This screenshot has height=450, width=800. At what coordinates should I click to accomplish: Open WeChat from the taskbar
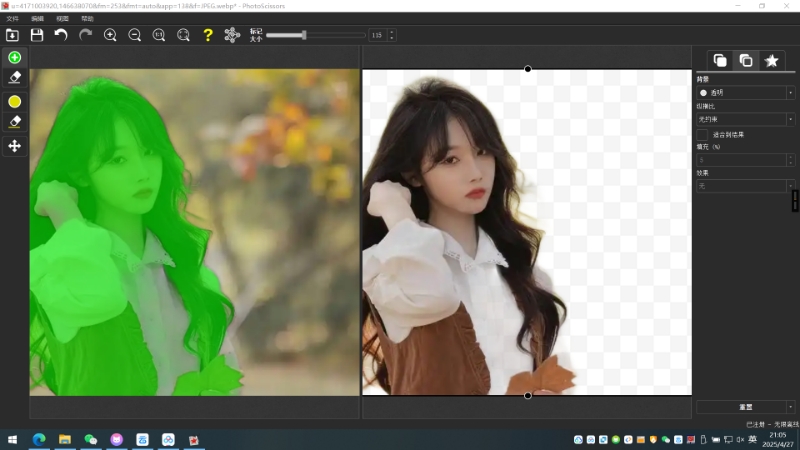click(91, 440)
